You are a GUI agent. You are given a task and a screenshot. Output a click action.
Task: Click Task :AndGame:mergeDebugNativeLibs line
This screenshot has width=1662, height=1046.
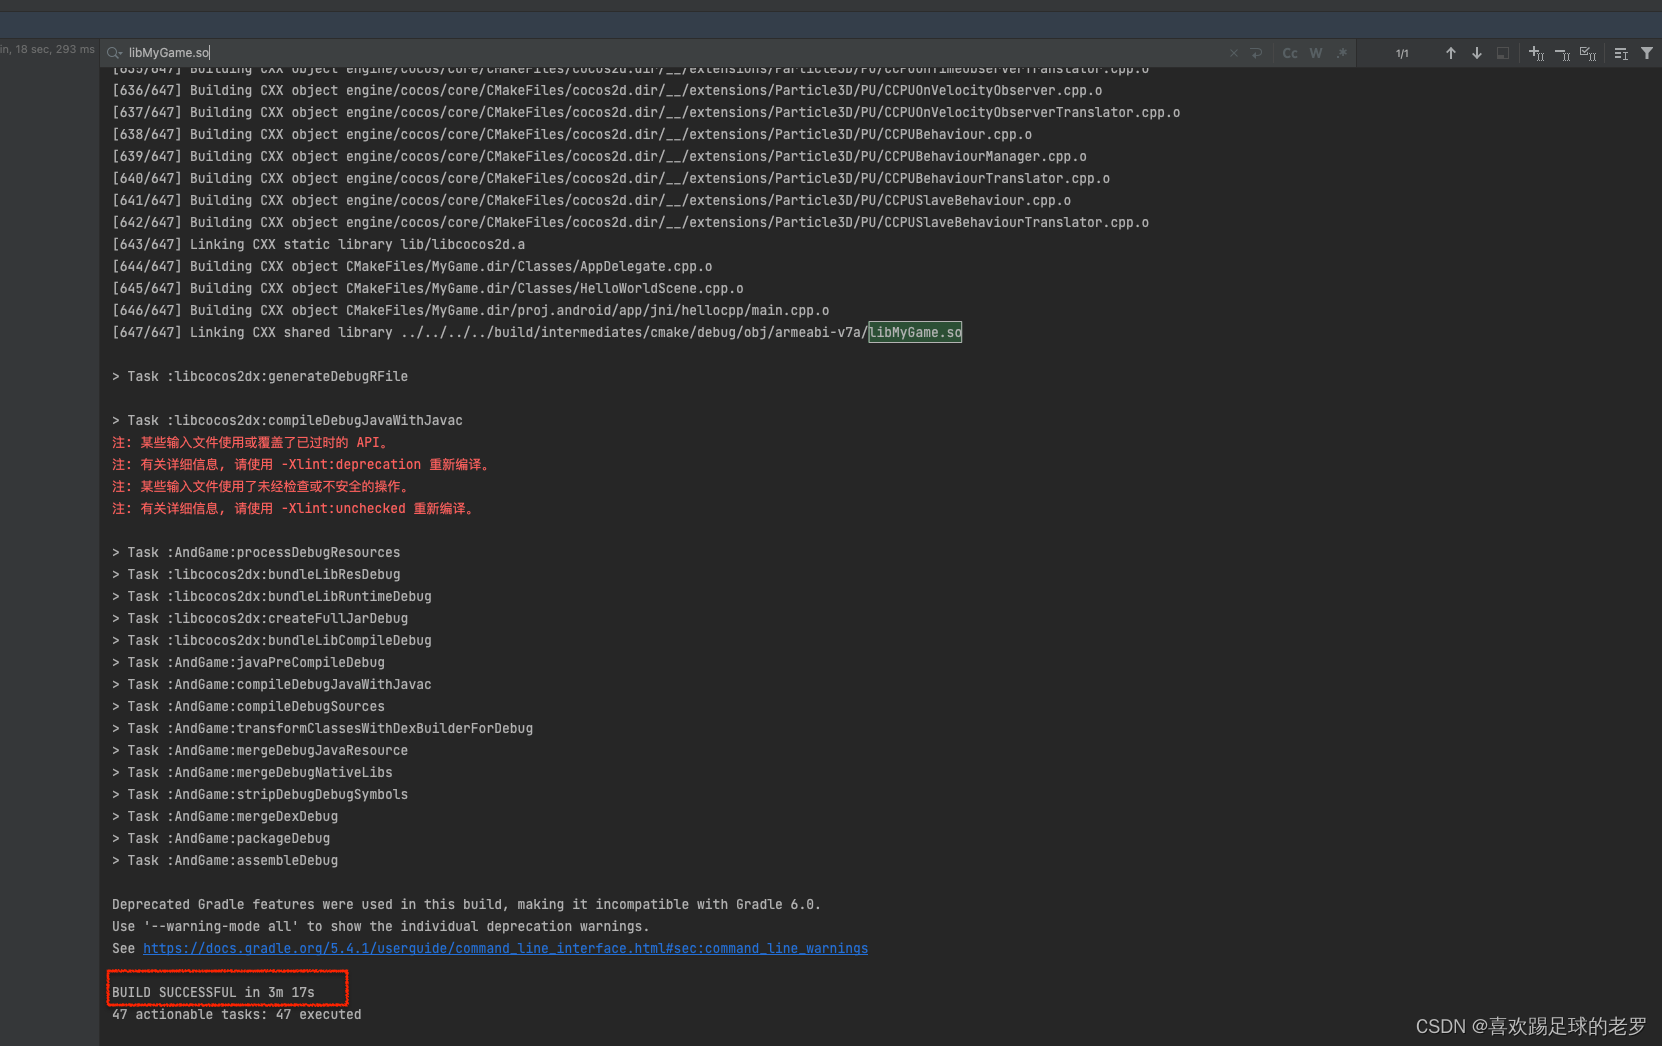252,772
